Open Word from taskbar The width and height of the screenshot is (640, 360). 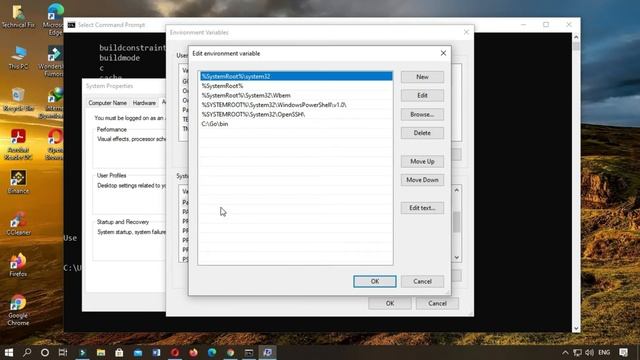tap(156, 352)
